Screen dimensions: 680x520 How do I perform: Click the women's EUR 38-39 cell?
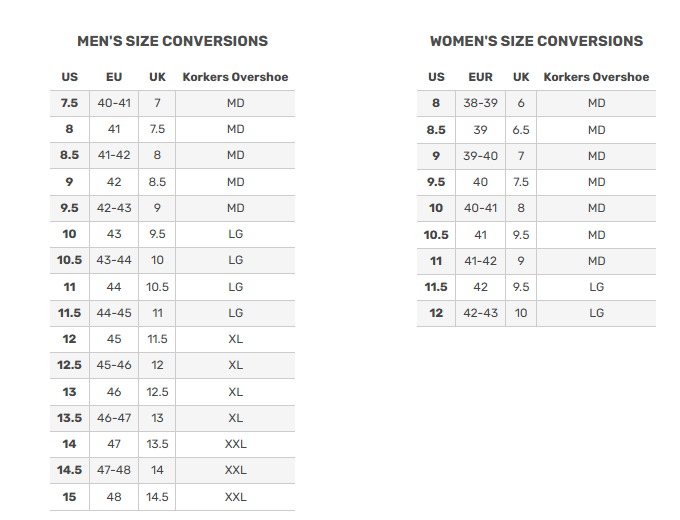(x=480, y=103)
